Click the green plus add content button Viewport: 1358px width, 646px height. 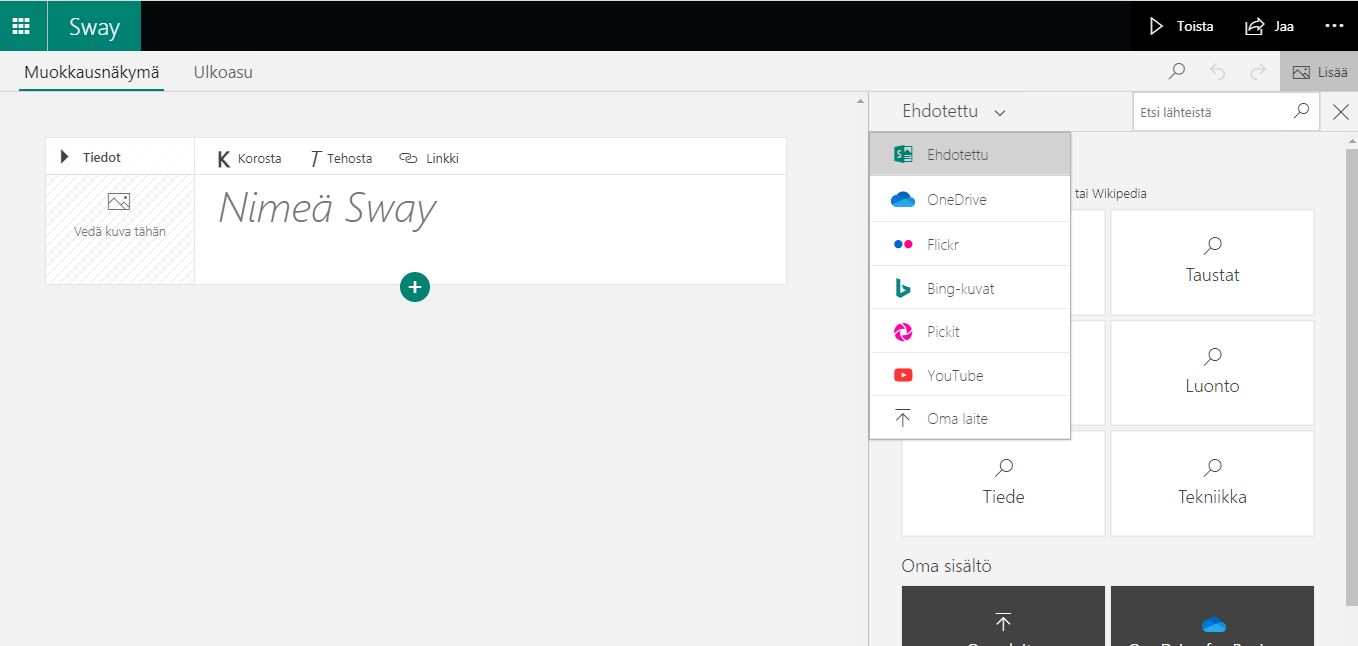point(414,287)
